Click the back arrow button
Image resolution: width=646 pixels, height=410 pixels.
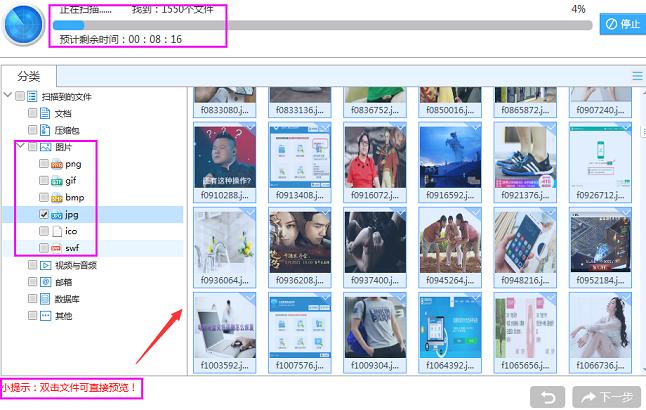[548, 397]
